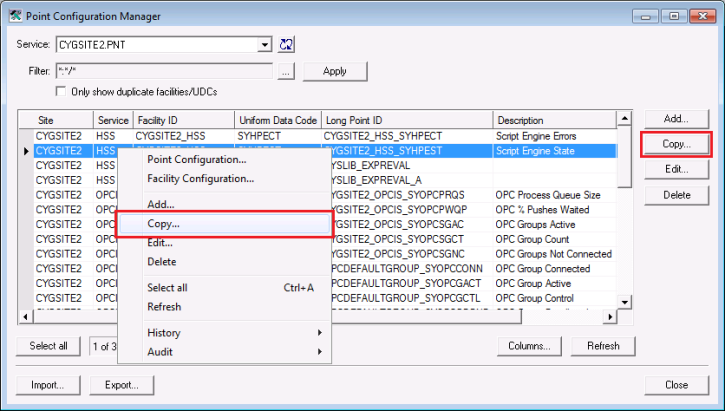Click the horizontal scrollbar thumb
This screenshot has height=411, width=725.
(x=277, y=317)
